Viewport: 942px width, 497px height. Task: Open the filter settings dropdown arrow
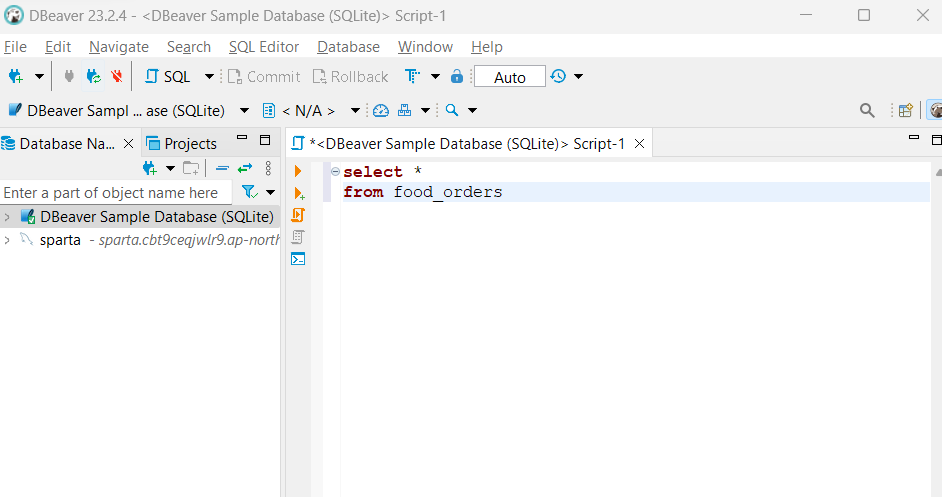[270, 192]
